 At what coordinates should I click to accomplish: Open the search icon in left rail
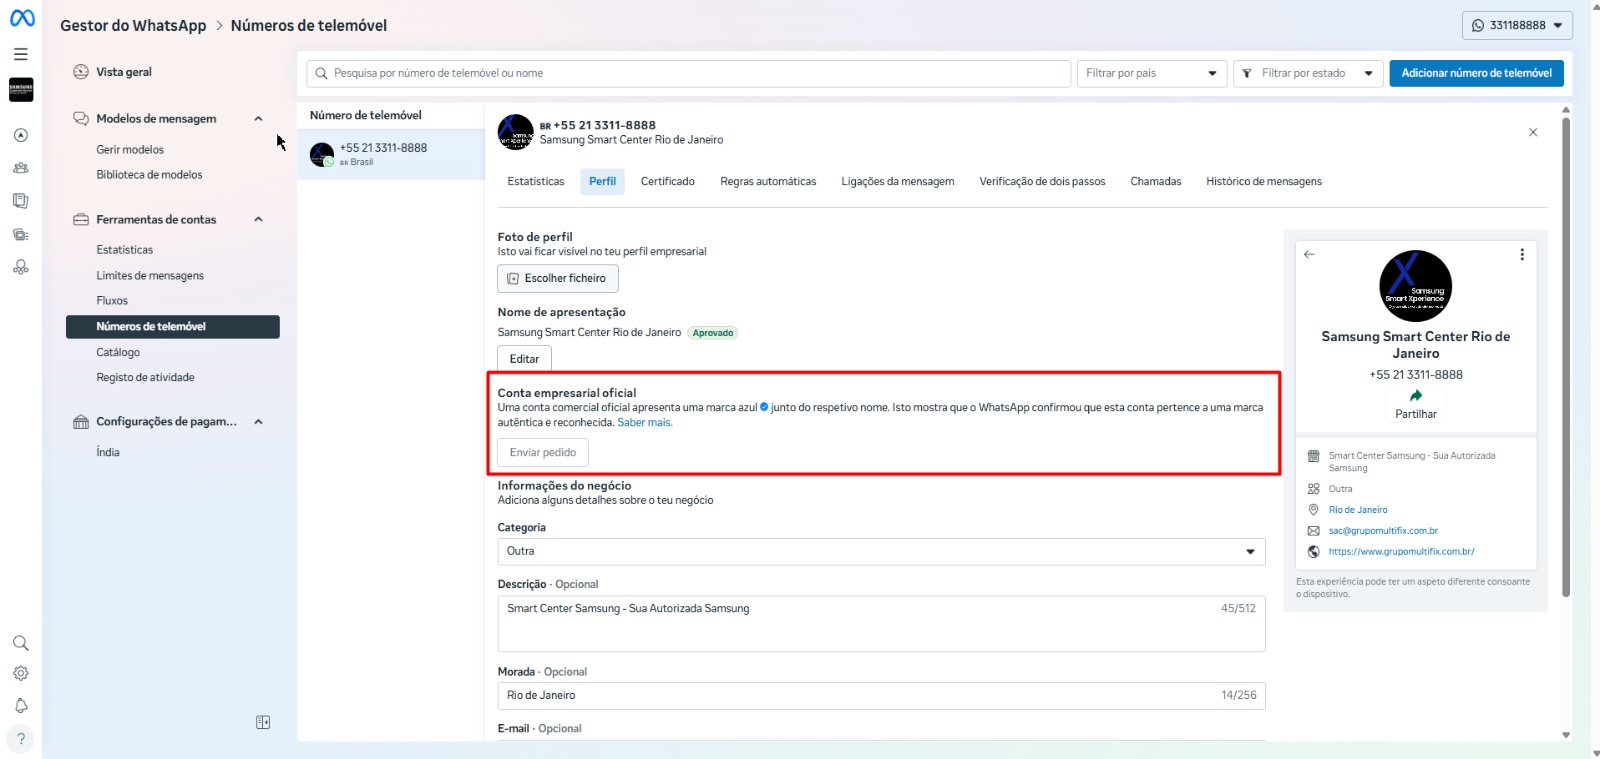tap(21, 643)
